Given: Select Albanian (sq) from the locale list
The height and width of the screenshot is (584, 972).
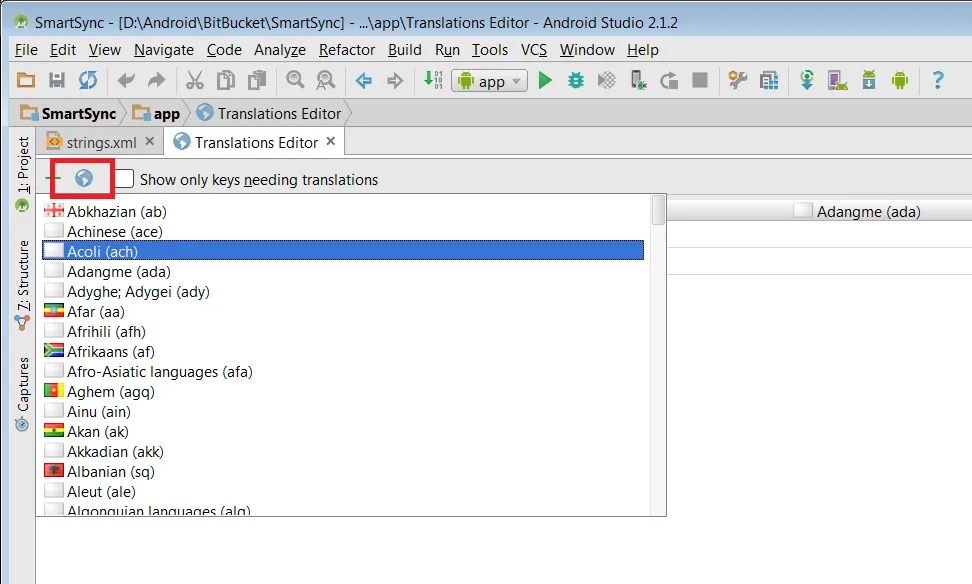Looking at the screenshot, I should pos(343,472).
